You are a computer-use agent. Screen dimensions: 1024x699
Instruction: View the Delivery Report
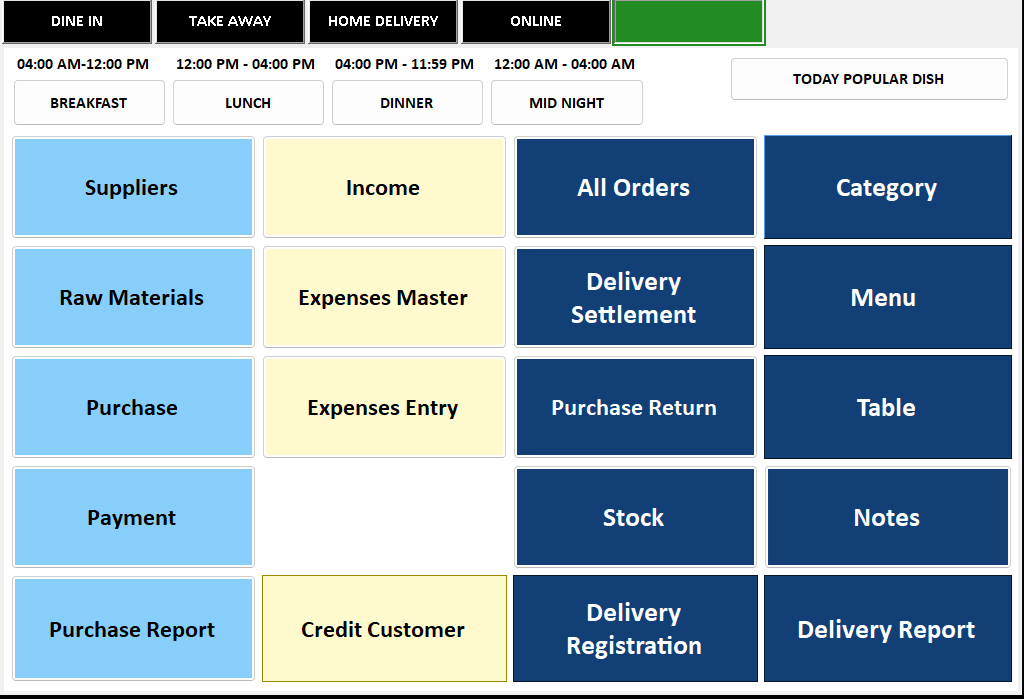[x=888, y=628]
